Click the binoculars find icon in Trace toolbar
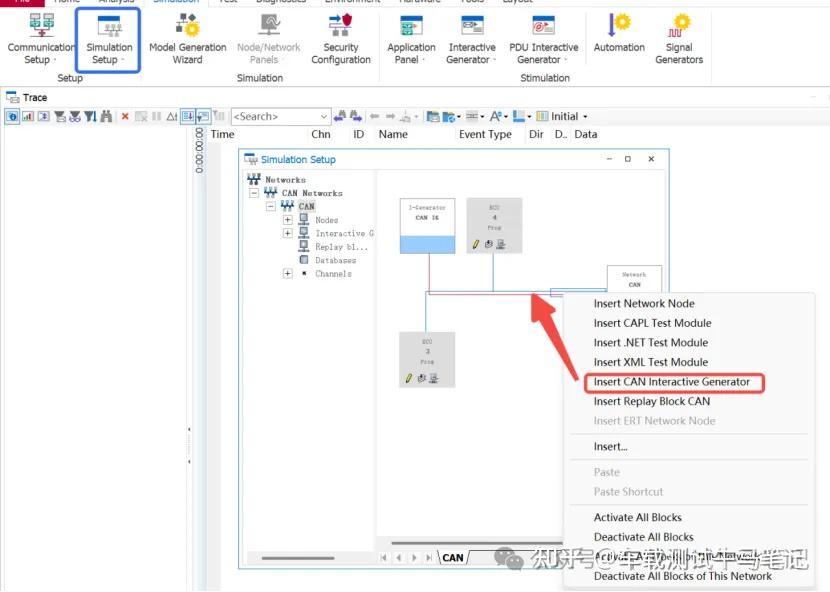Image resolution: width=830 pixels, height=592 pixels. point(106,116)
